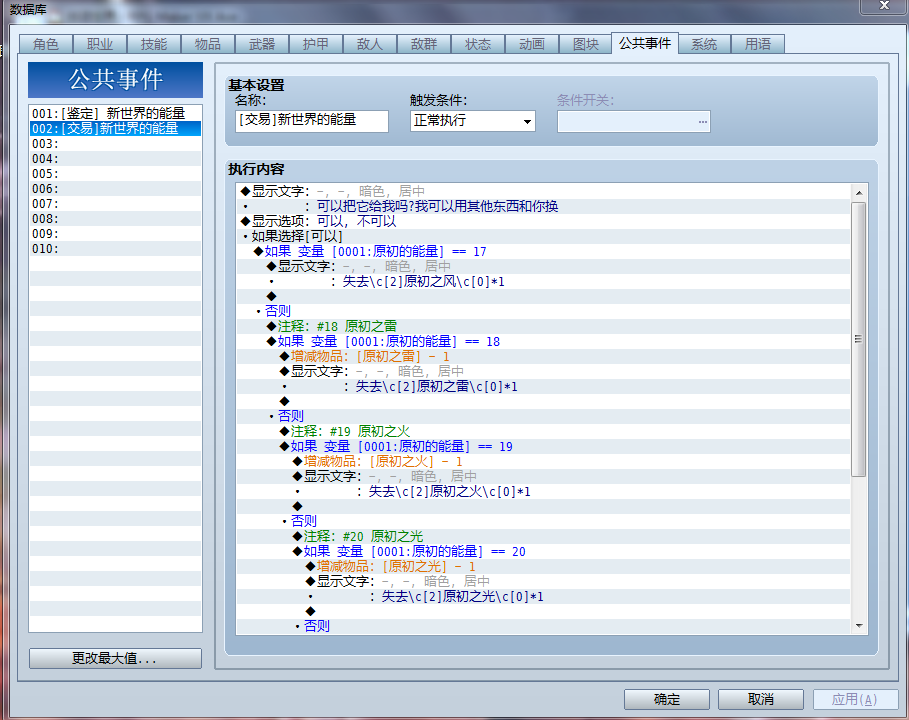Select 增减物品: [原初之光] - 1

click(543, 566)
